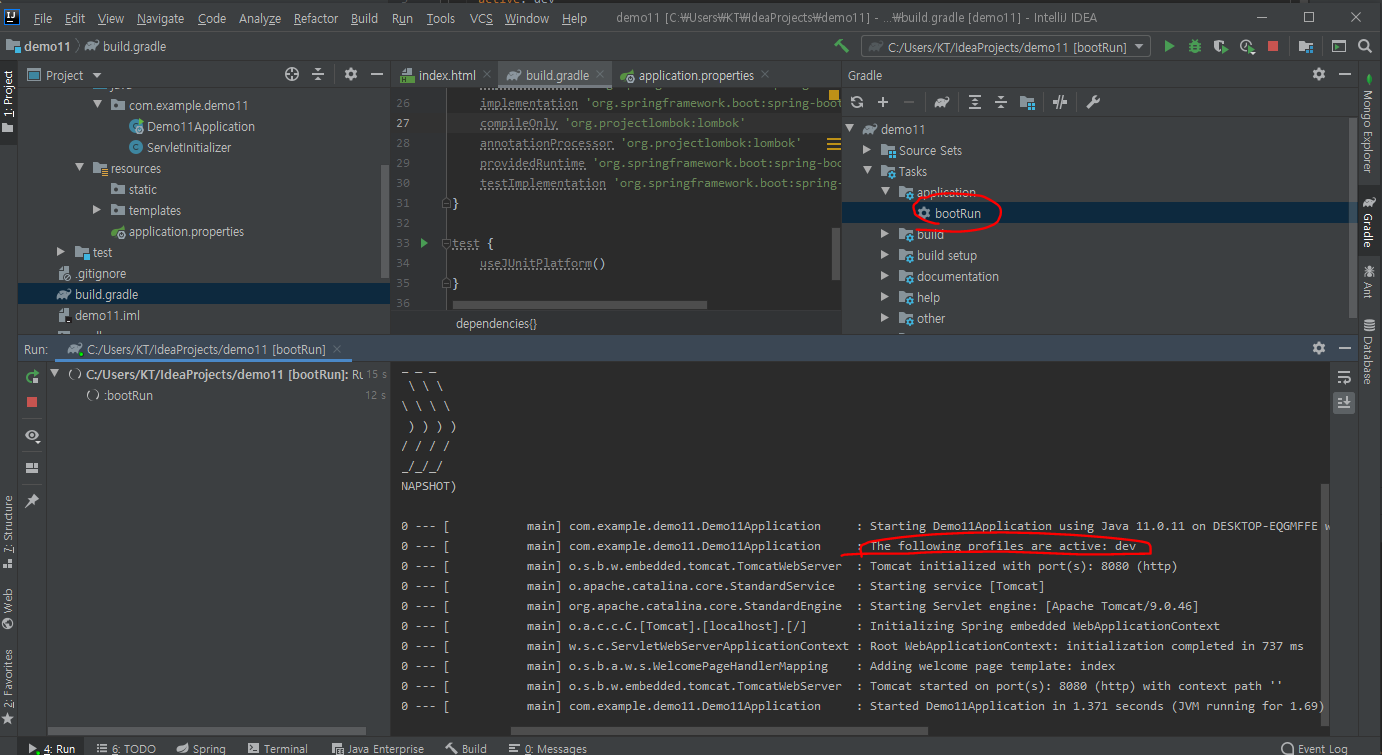The image size is (1382, 755).
Task: Open the run configuration dropdown showing demo11 [bootRun]
Action: tap(1007, 46)
